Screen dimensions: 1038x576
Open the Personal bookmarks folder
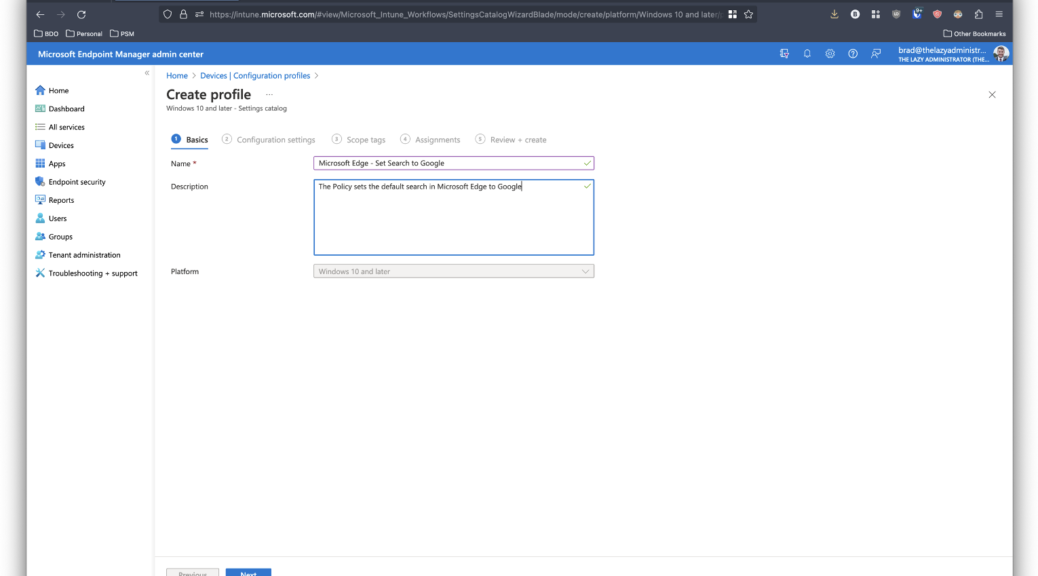(x=84, y=33)
